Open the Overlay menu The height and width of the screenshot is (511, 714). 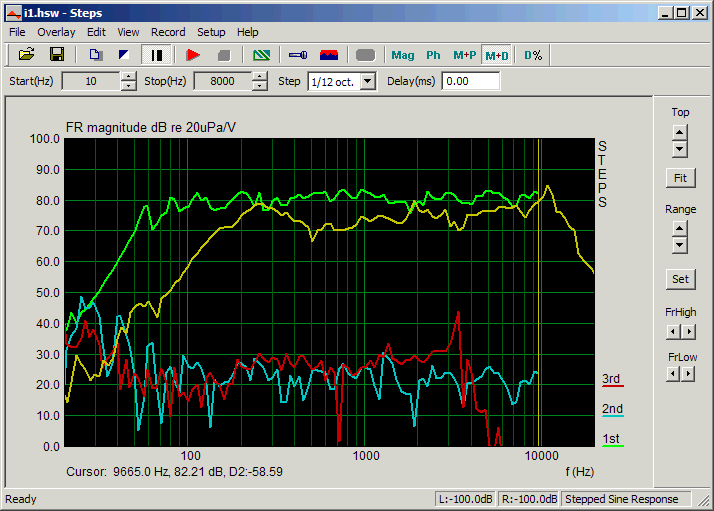point(56,32)
